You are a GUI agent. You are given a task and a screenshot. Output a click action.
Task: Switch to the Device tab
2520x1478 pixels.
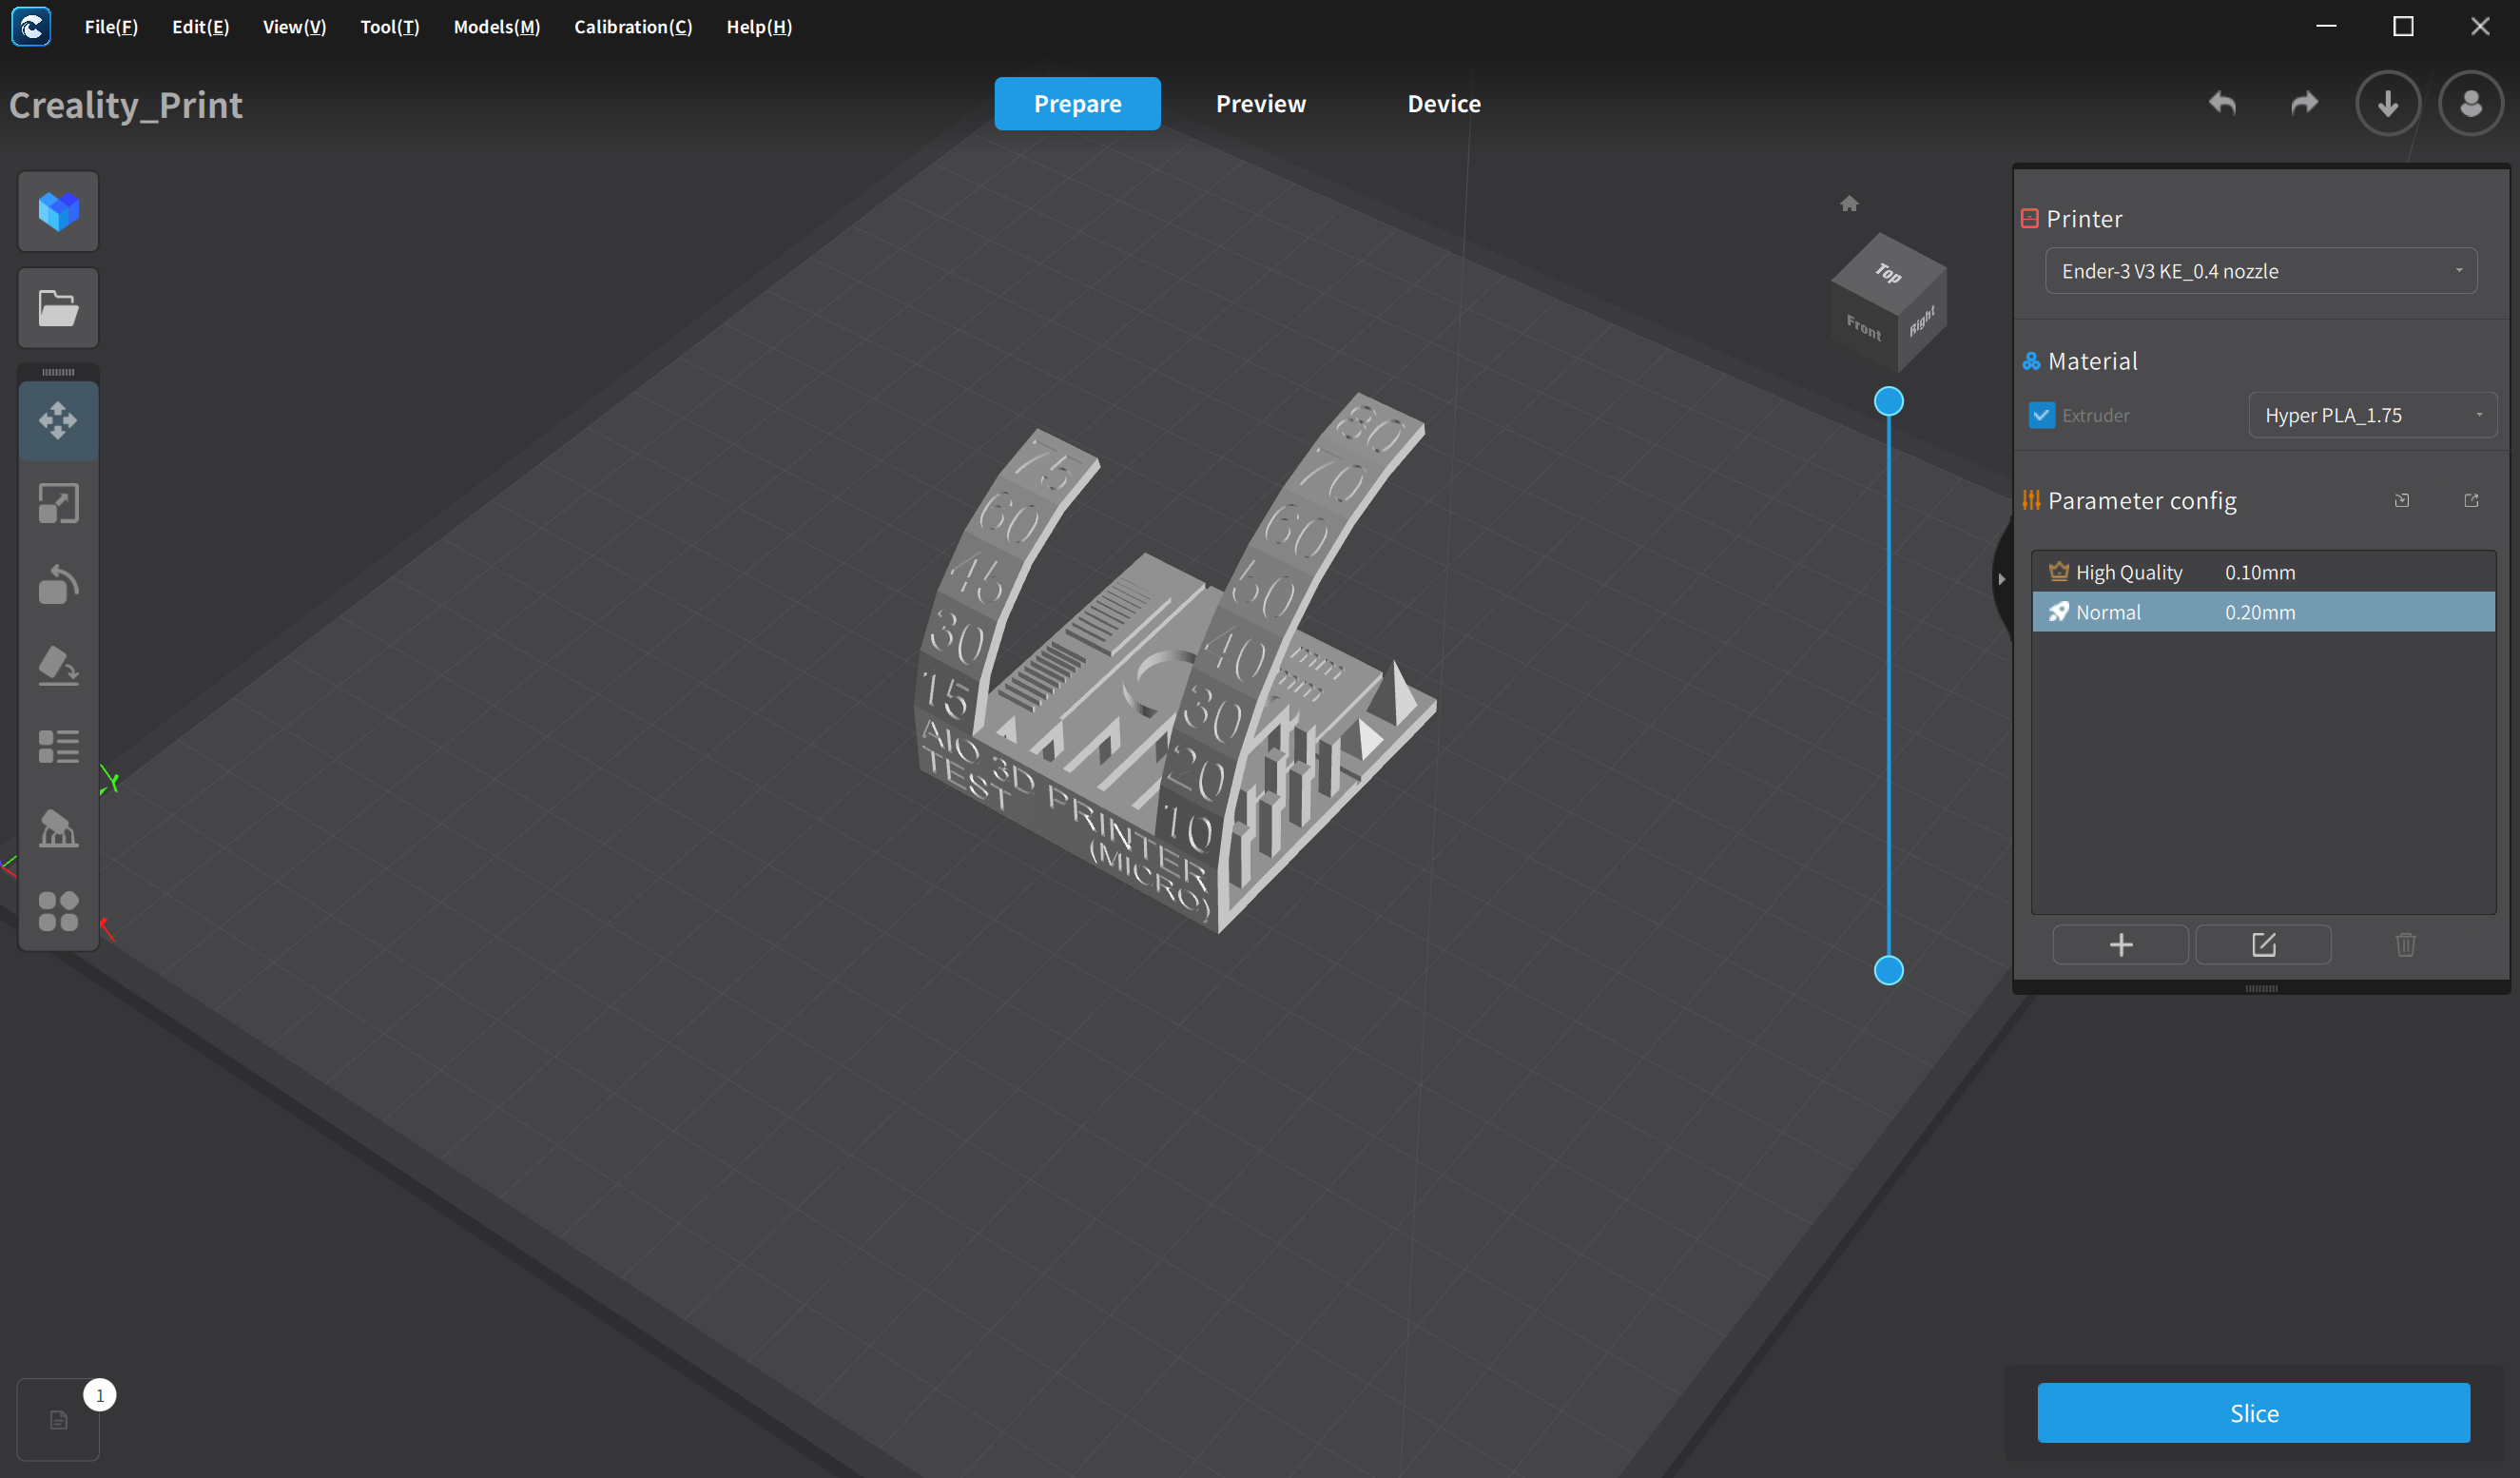tap(1443, 103)
